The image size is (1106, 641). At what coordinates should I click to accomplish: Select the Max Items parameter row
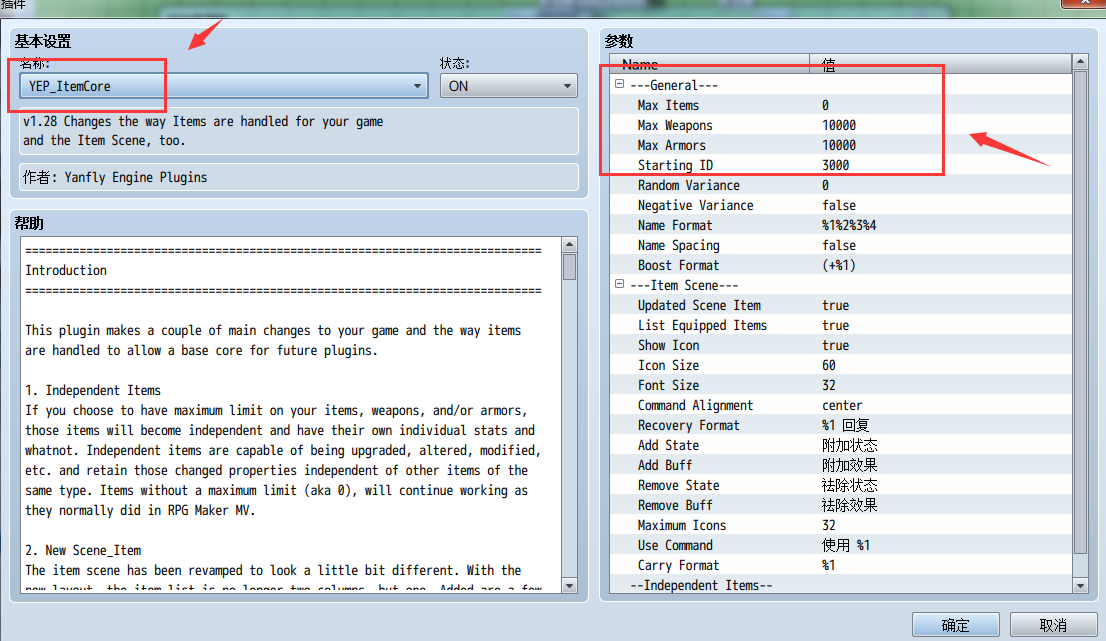coord(841,105)
